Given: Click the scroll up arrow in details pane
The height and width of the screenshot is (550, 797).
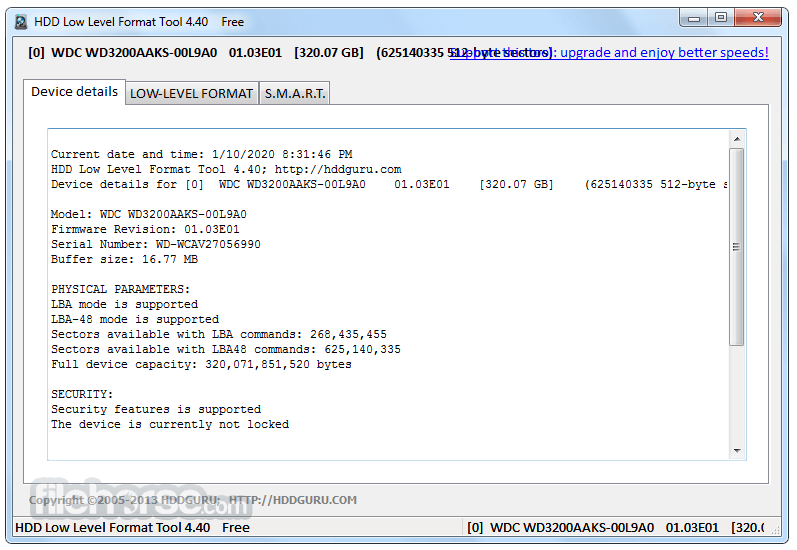Looking at the screenshot, I should [737, 139].
